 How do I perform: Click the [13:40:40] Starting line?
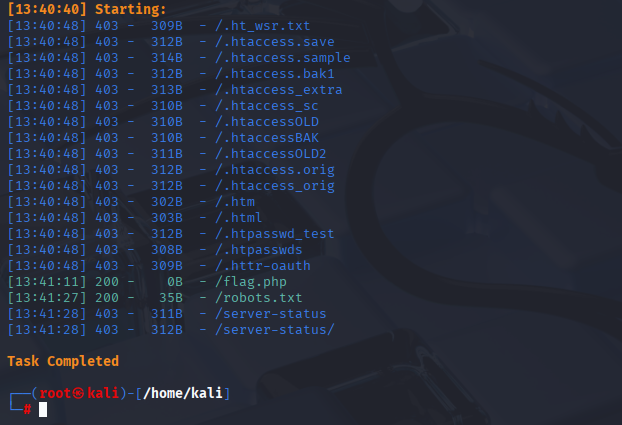click(x=87, y=9)
